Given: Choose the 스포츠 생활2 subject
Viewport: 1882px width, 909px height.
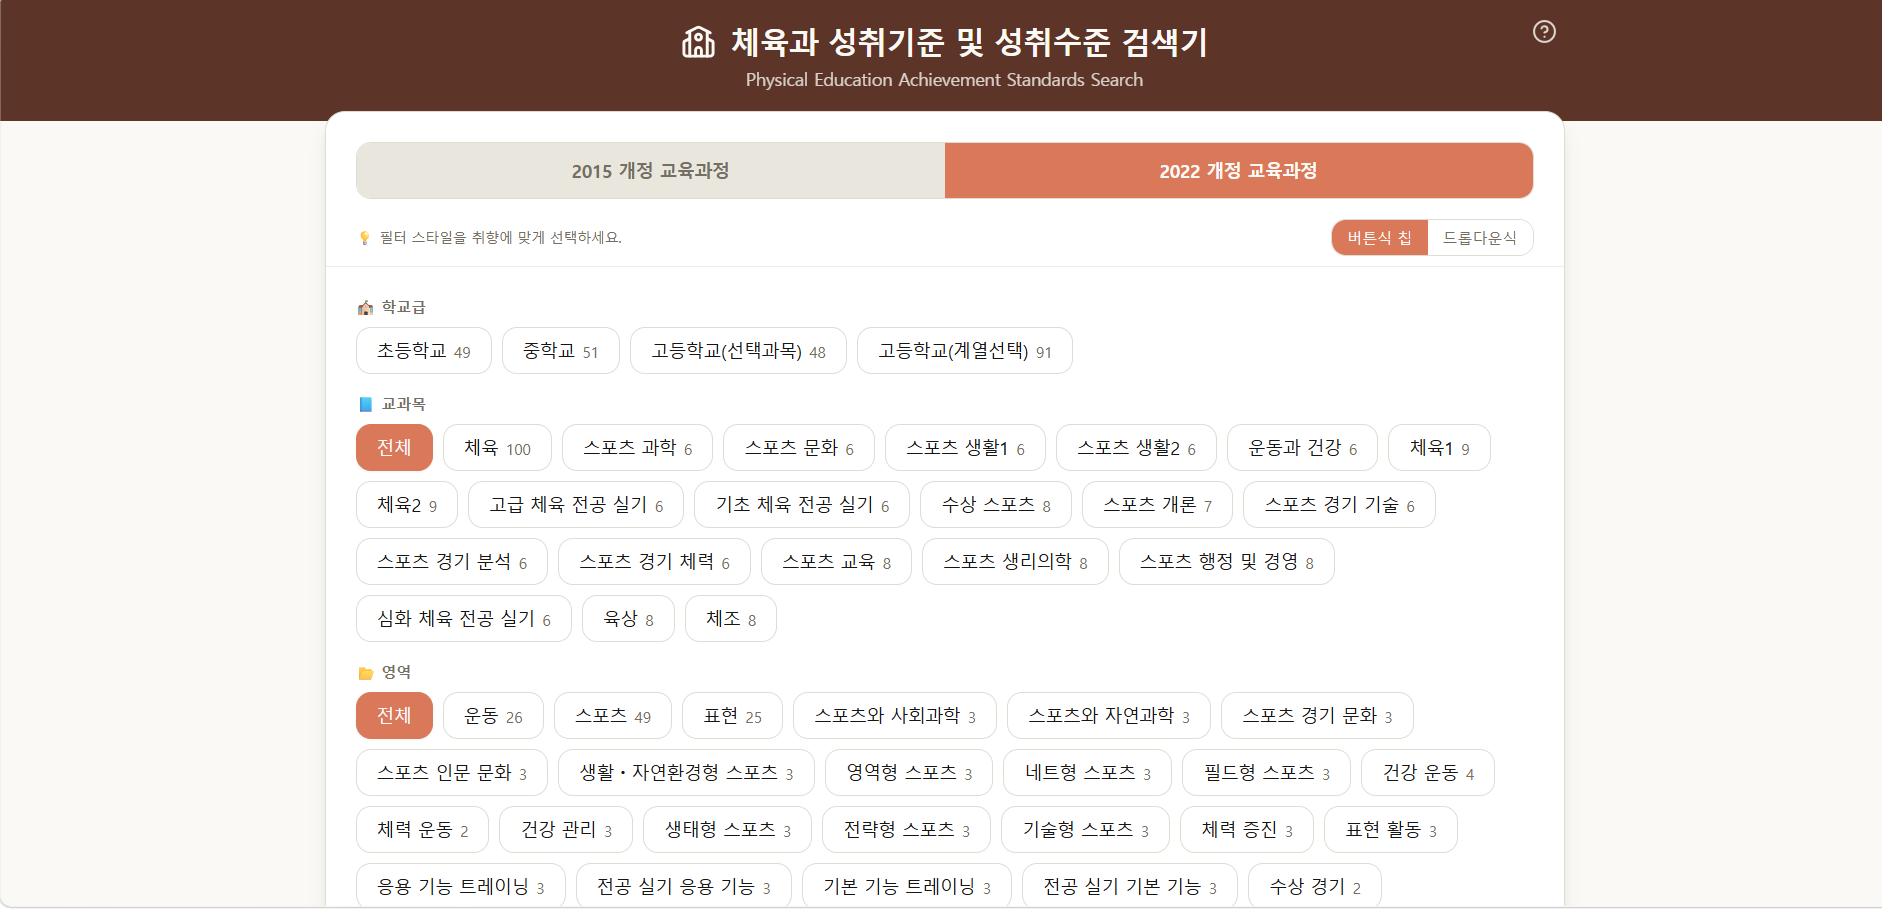Looking at the screenshot, I should click(x=1137, y=448).
